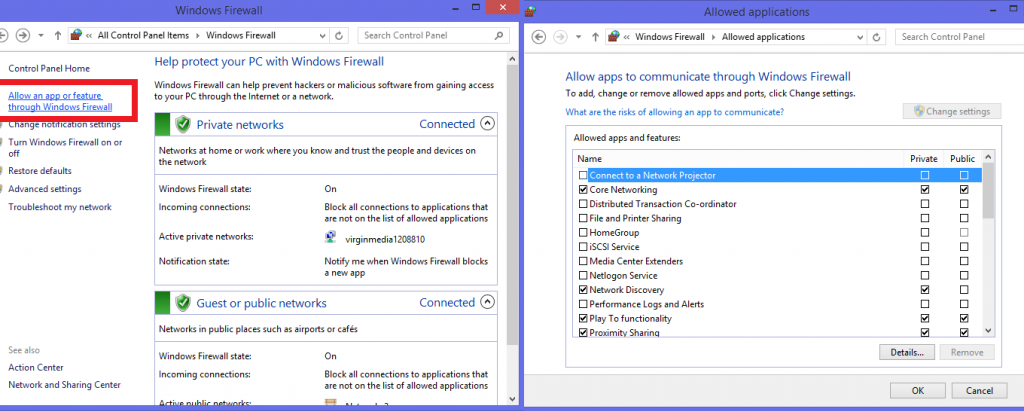
Task: Click the Details... button
Action: 907,352
